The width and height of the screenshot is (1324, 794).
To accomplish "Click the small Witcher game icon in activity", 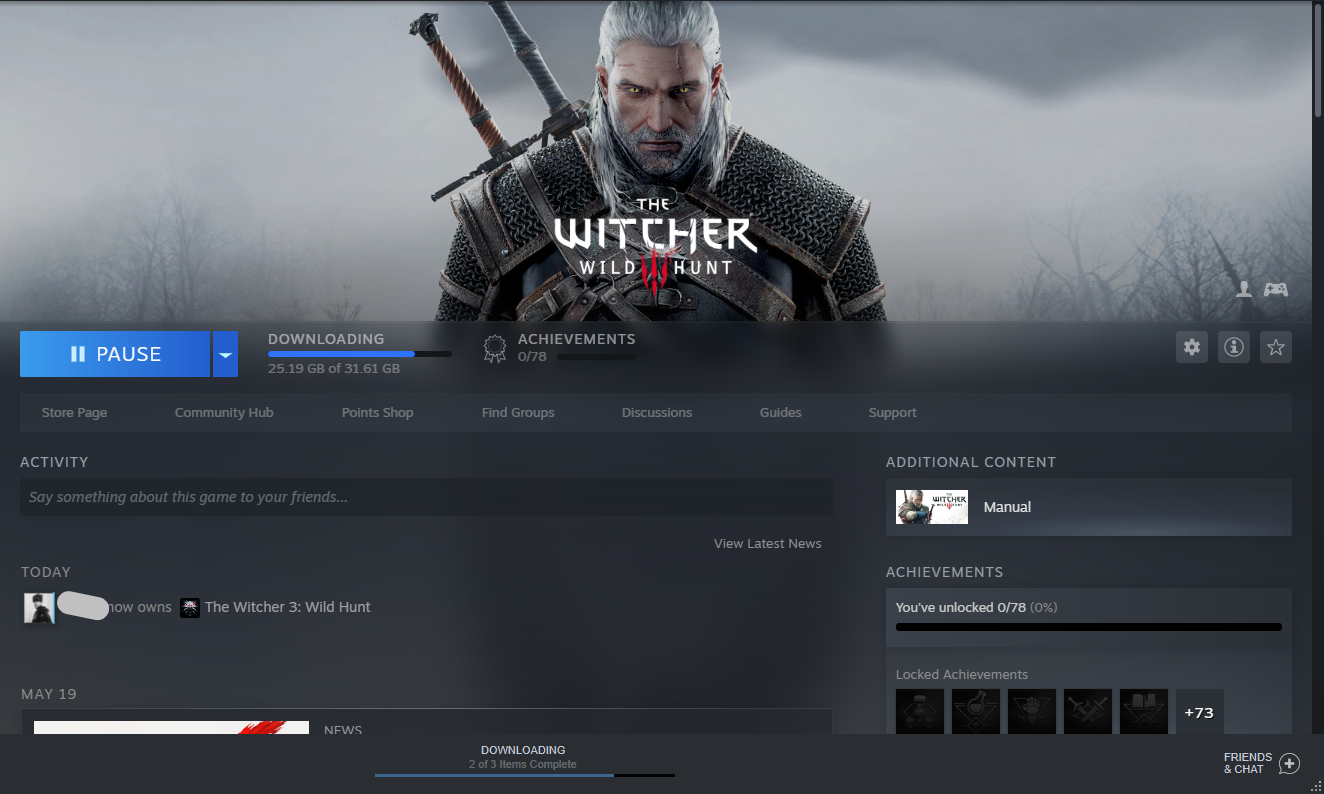I will [190, 607].
